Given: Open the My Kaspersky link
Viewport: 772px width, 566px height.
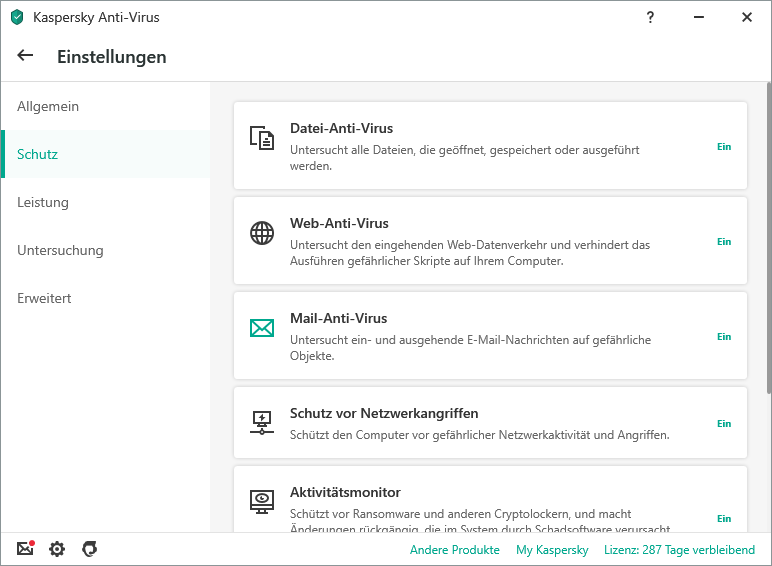Looking at the screenshot, I should click(x=551, y=550).
